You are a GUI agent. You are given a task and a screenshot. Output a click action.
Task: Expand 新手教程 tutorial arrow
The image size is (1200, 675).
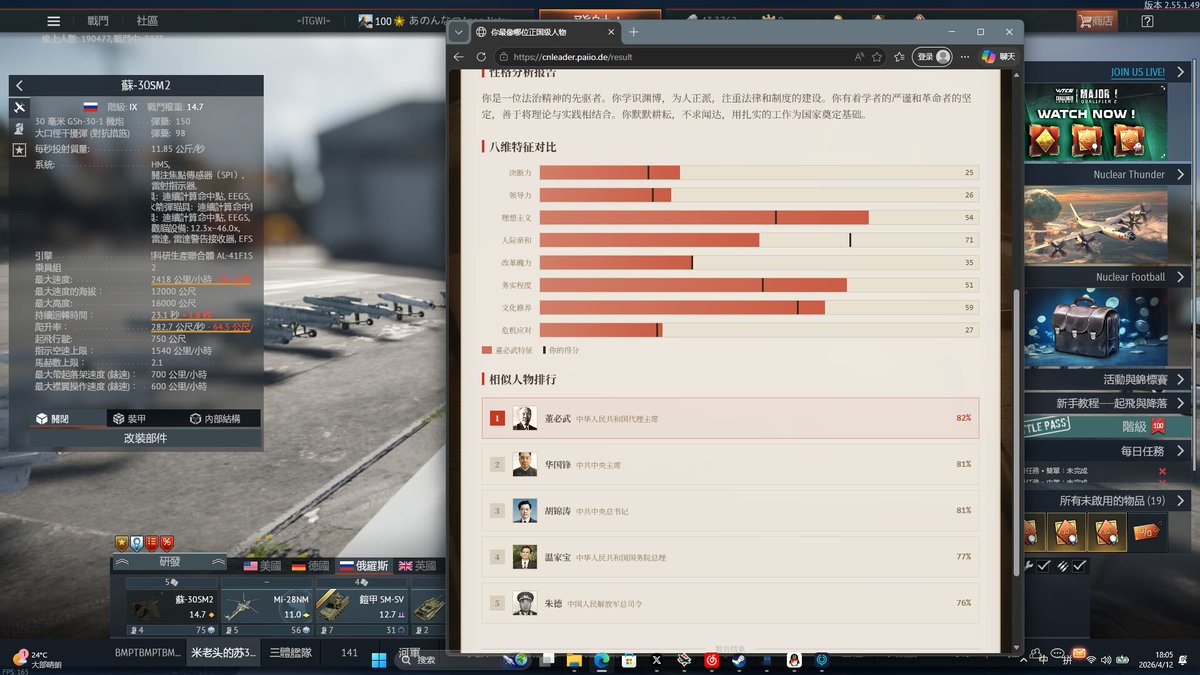pos(1180,403)
